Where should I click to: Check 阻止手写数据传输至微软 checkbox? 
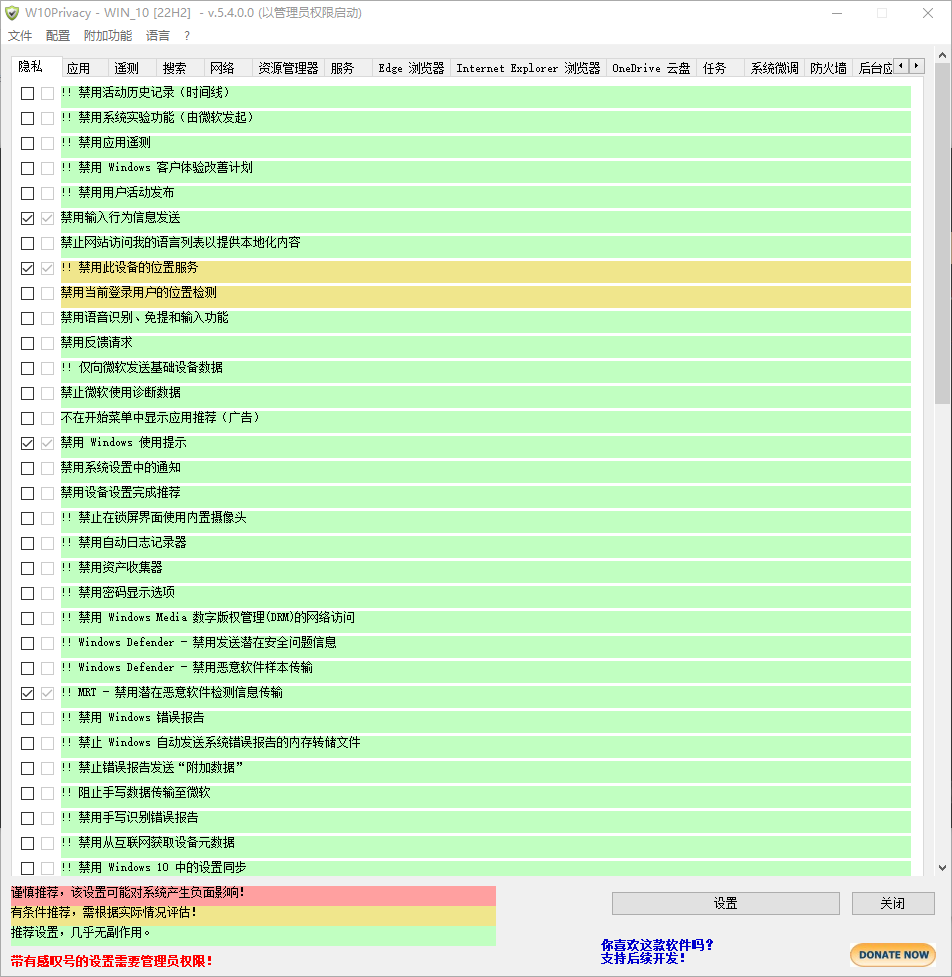(x=27, y=793)
